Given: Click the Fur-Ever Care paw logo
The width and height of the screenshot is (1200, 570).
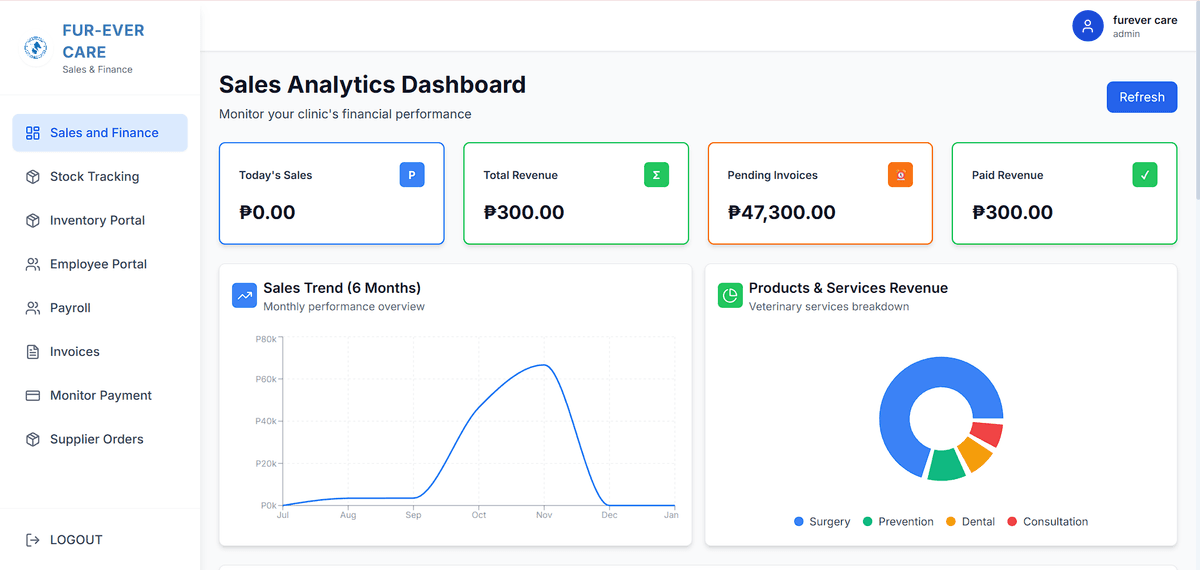Looking at the screenshot, I should (x=35, y=47).
